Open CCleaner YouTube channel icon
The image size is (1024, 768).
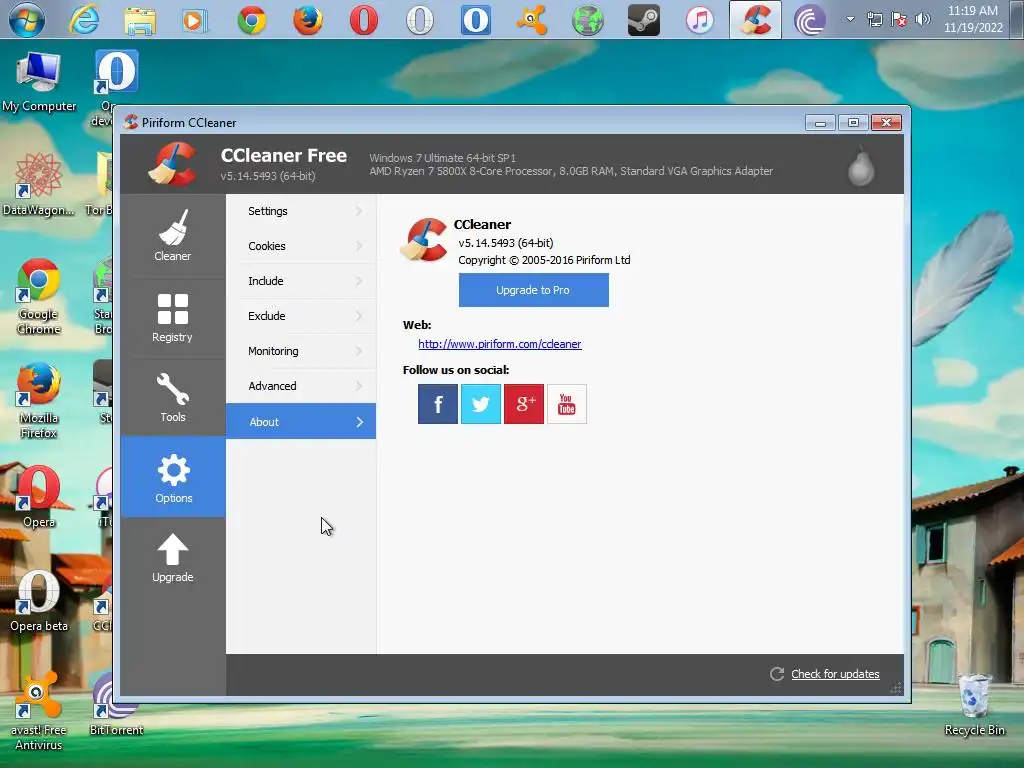[567, 404]
